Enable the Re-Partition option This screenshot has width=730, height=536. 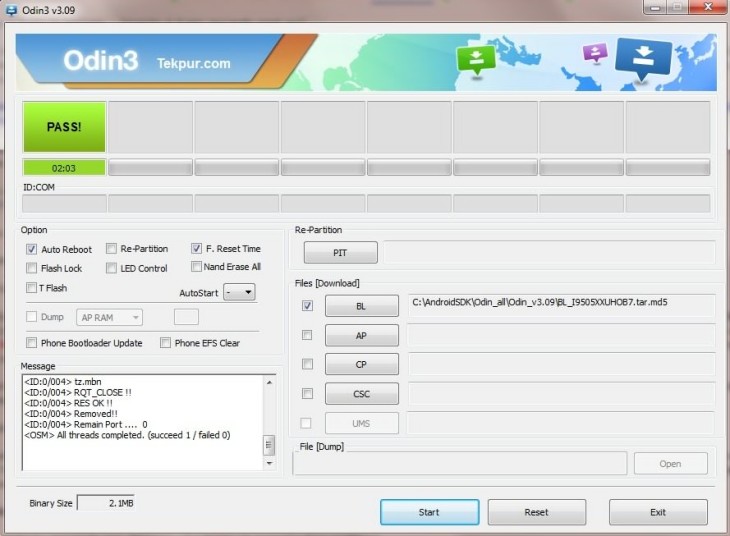click(111, 249)
